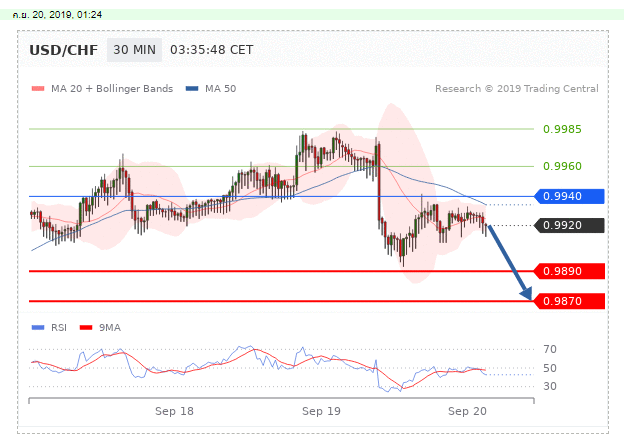This screenshot has width=624, height=445.
Task: Click the USD/CHF pair title
Action: (x=63, y=50)
